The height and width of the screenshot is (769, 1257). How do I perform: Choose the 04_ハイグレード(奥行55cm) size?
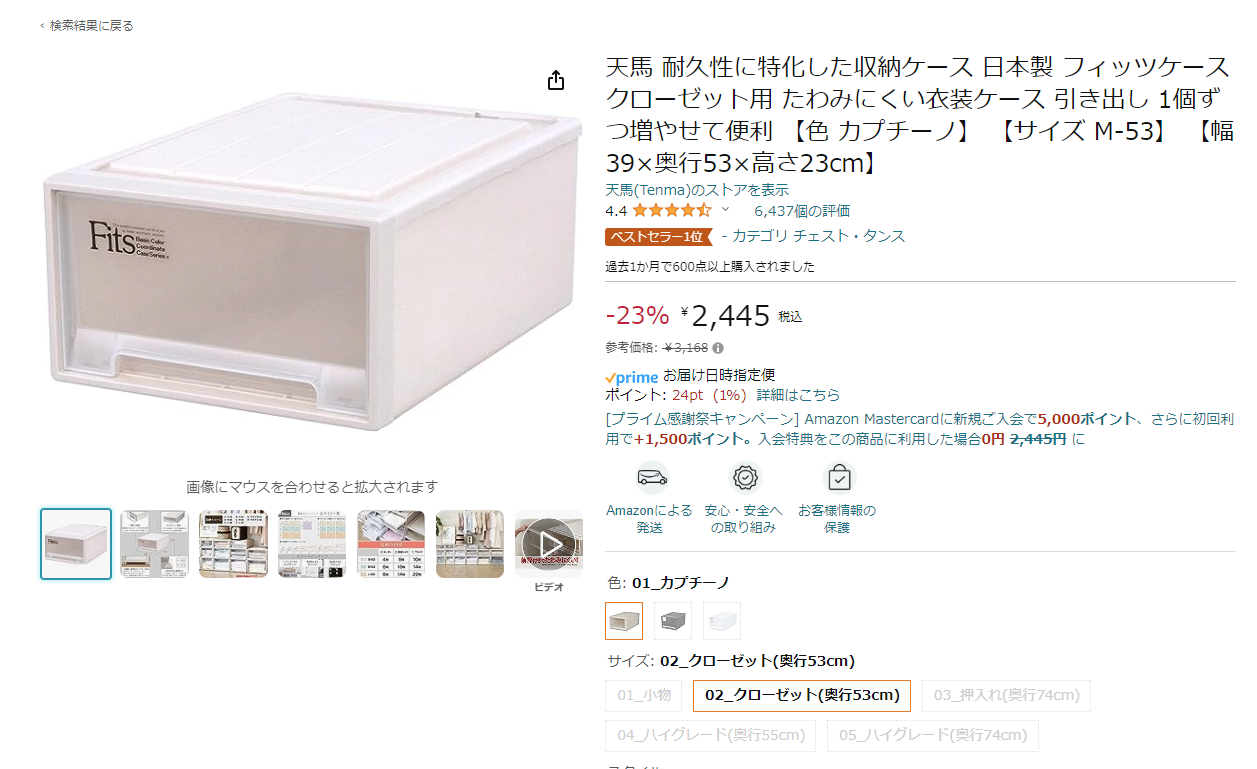coord(711,736)
